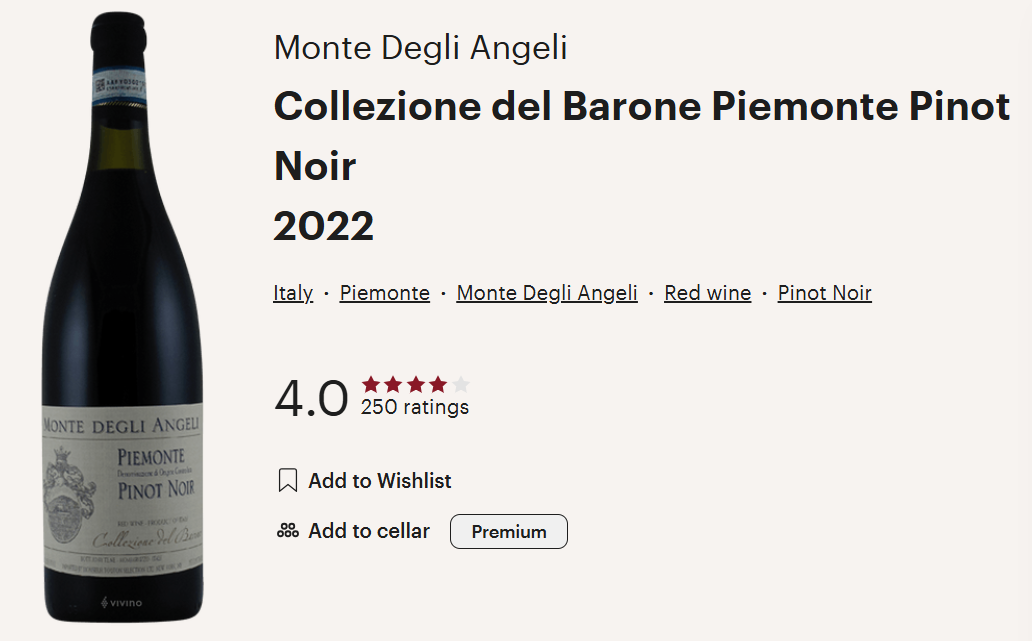Screen dimensions: 1032x641
Task: Open the Red wine category link
Action: (708, 293)
